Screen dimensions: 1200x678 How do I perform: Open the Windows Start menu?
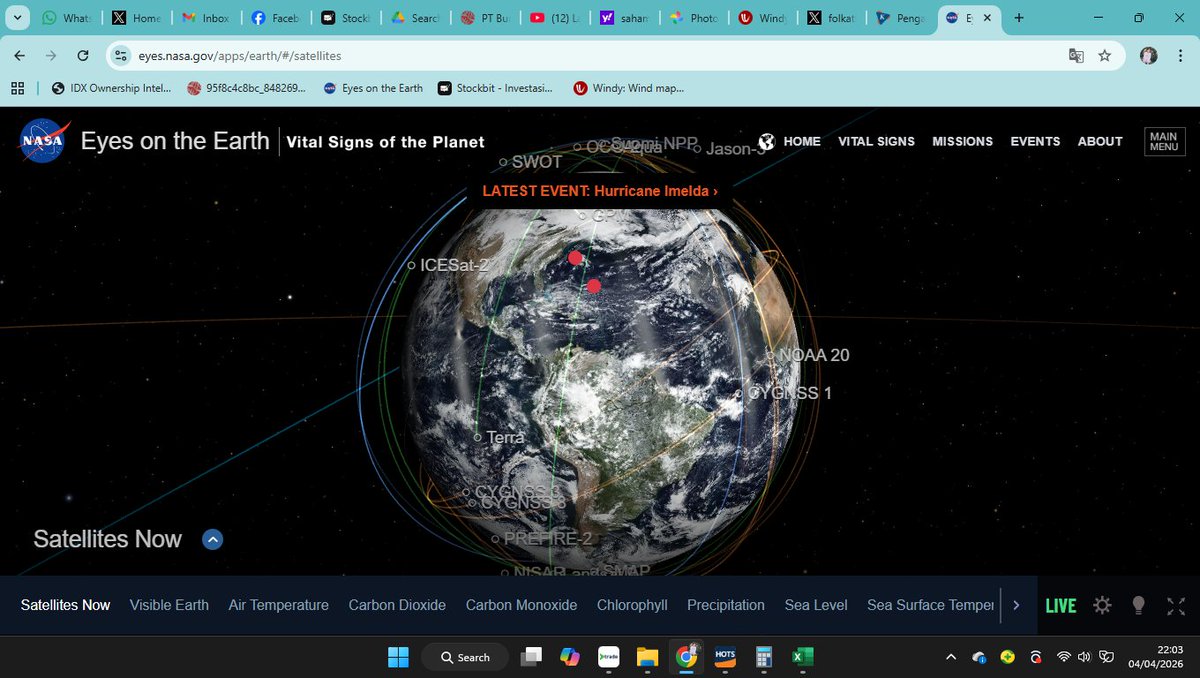coord(398,657)
